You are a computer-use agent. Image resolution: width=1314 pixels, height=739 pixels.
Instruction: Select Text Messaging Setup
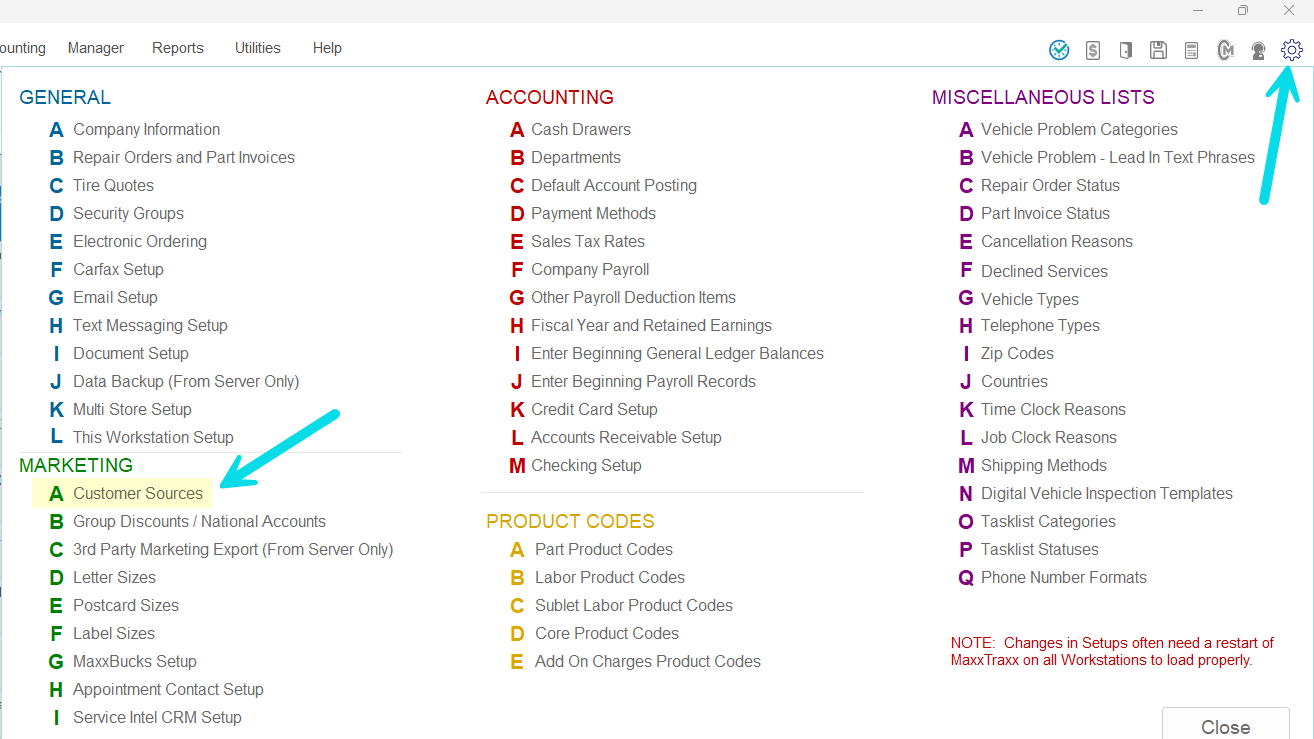(150, 325)
